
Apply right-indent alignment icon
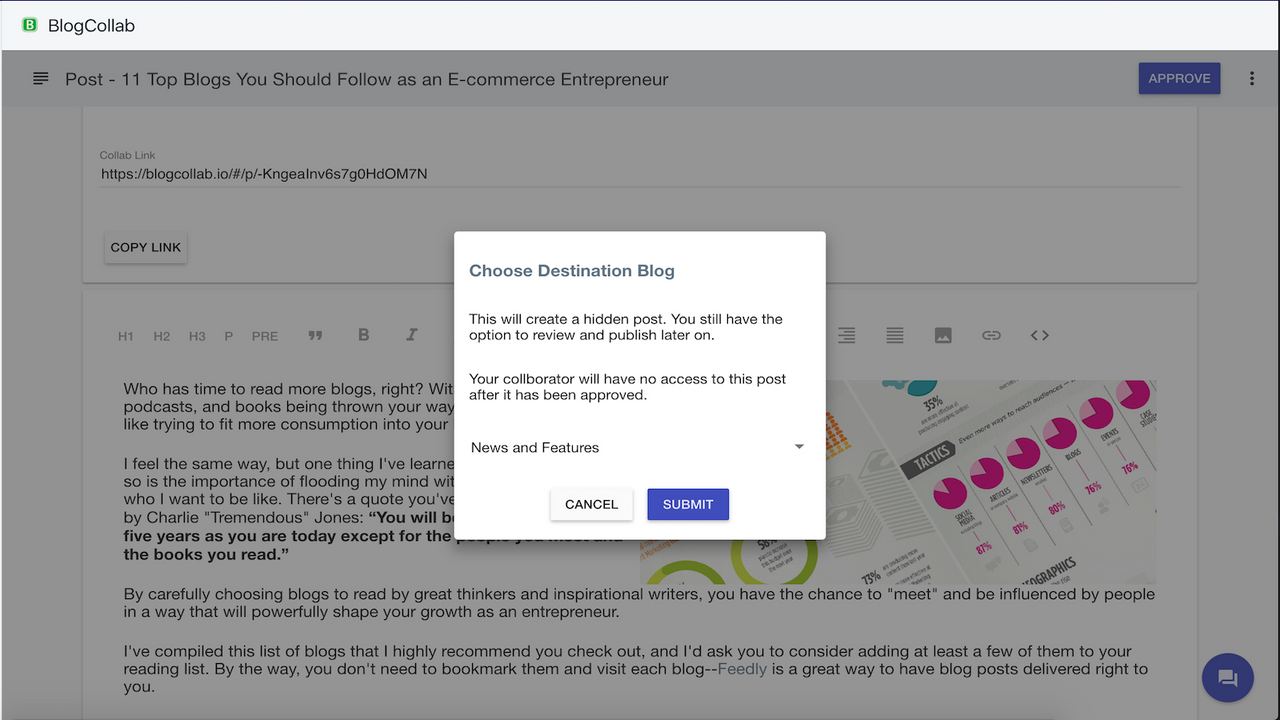[846, 335]
